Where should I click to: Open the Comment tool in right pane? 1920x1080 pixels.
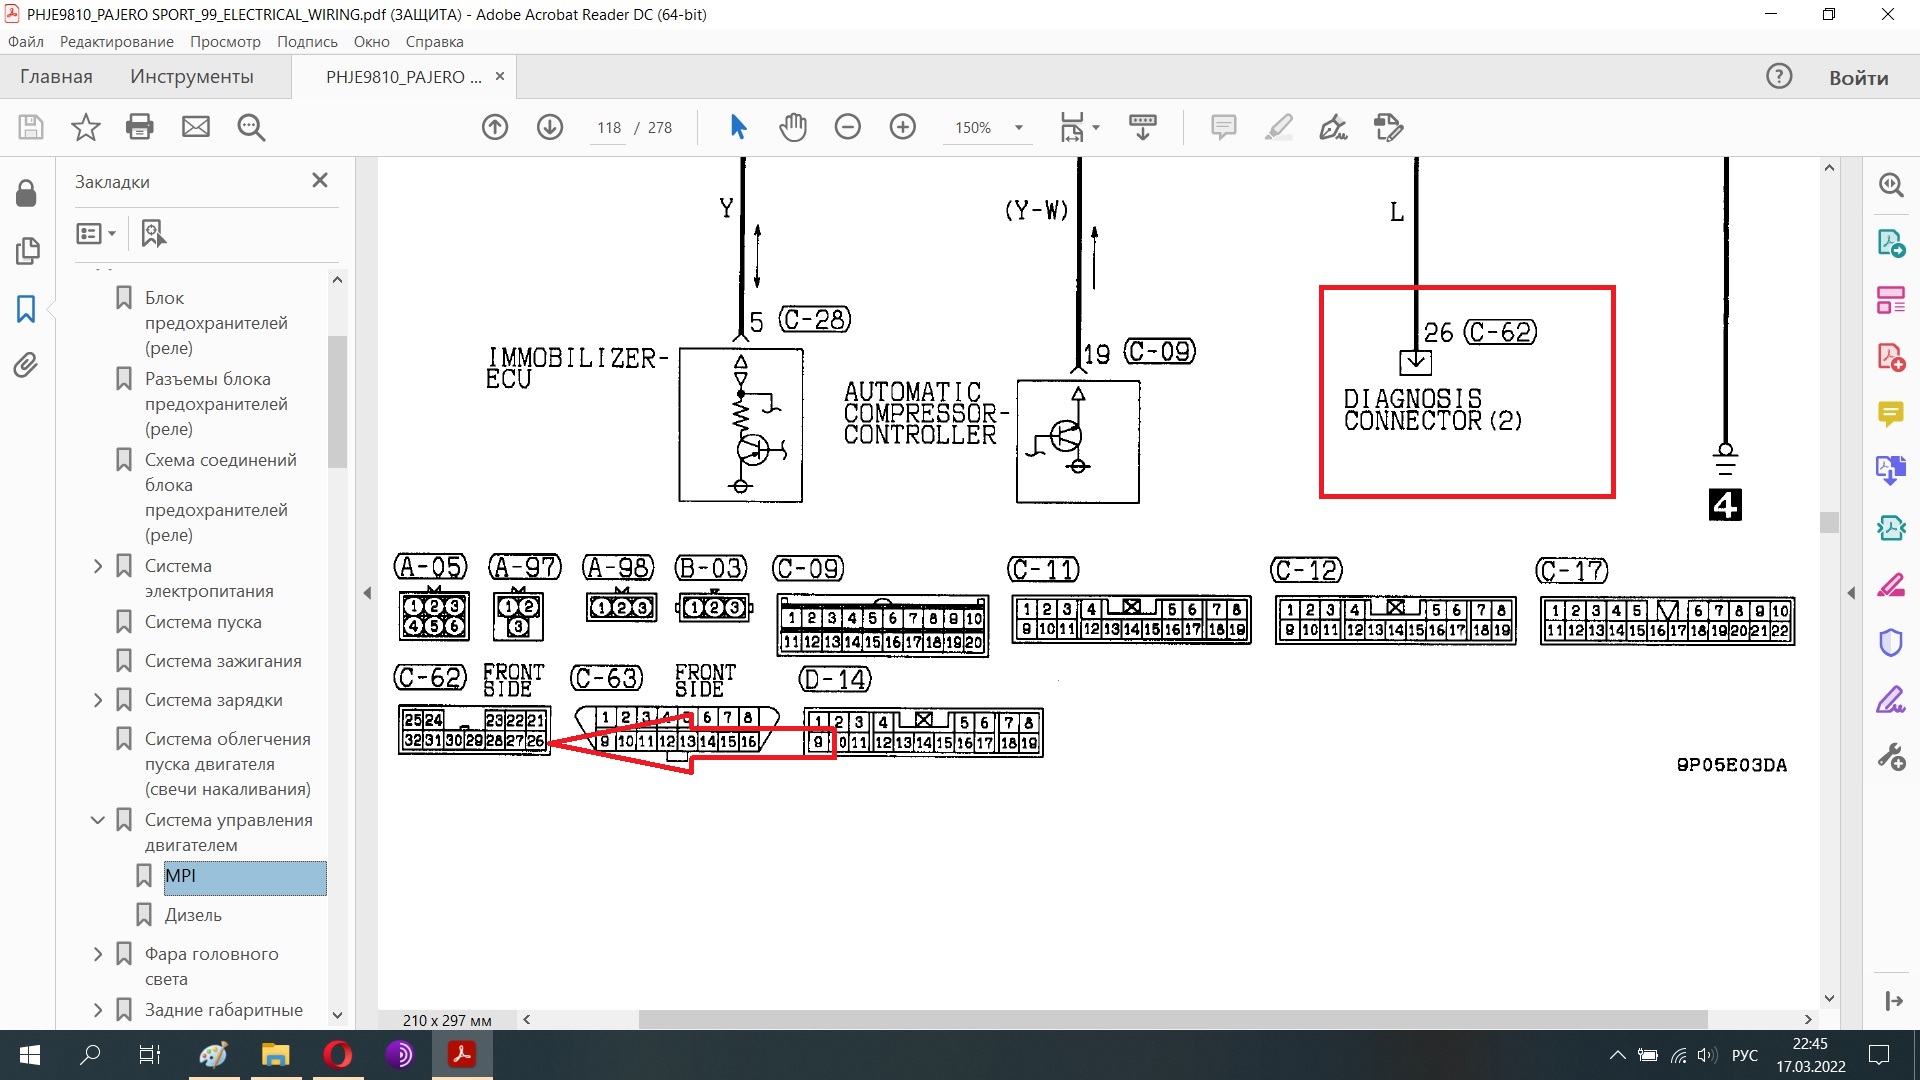[x=1891, y=413]
